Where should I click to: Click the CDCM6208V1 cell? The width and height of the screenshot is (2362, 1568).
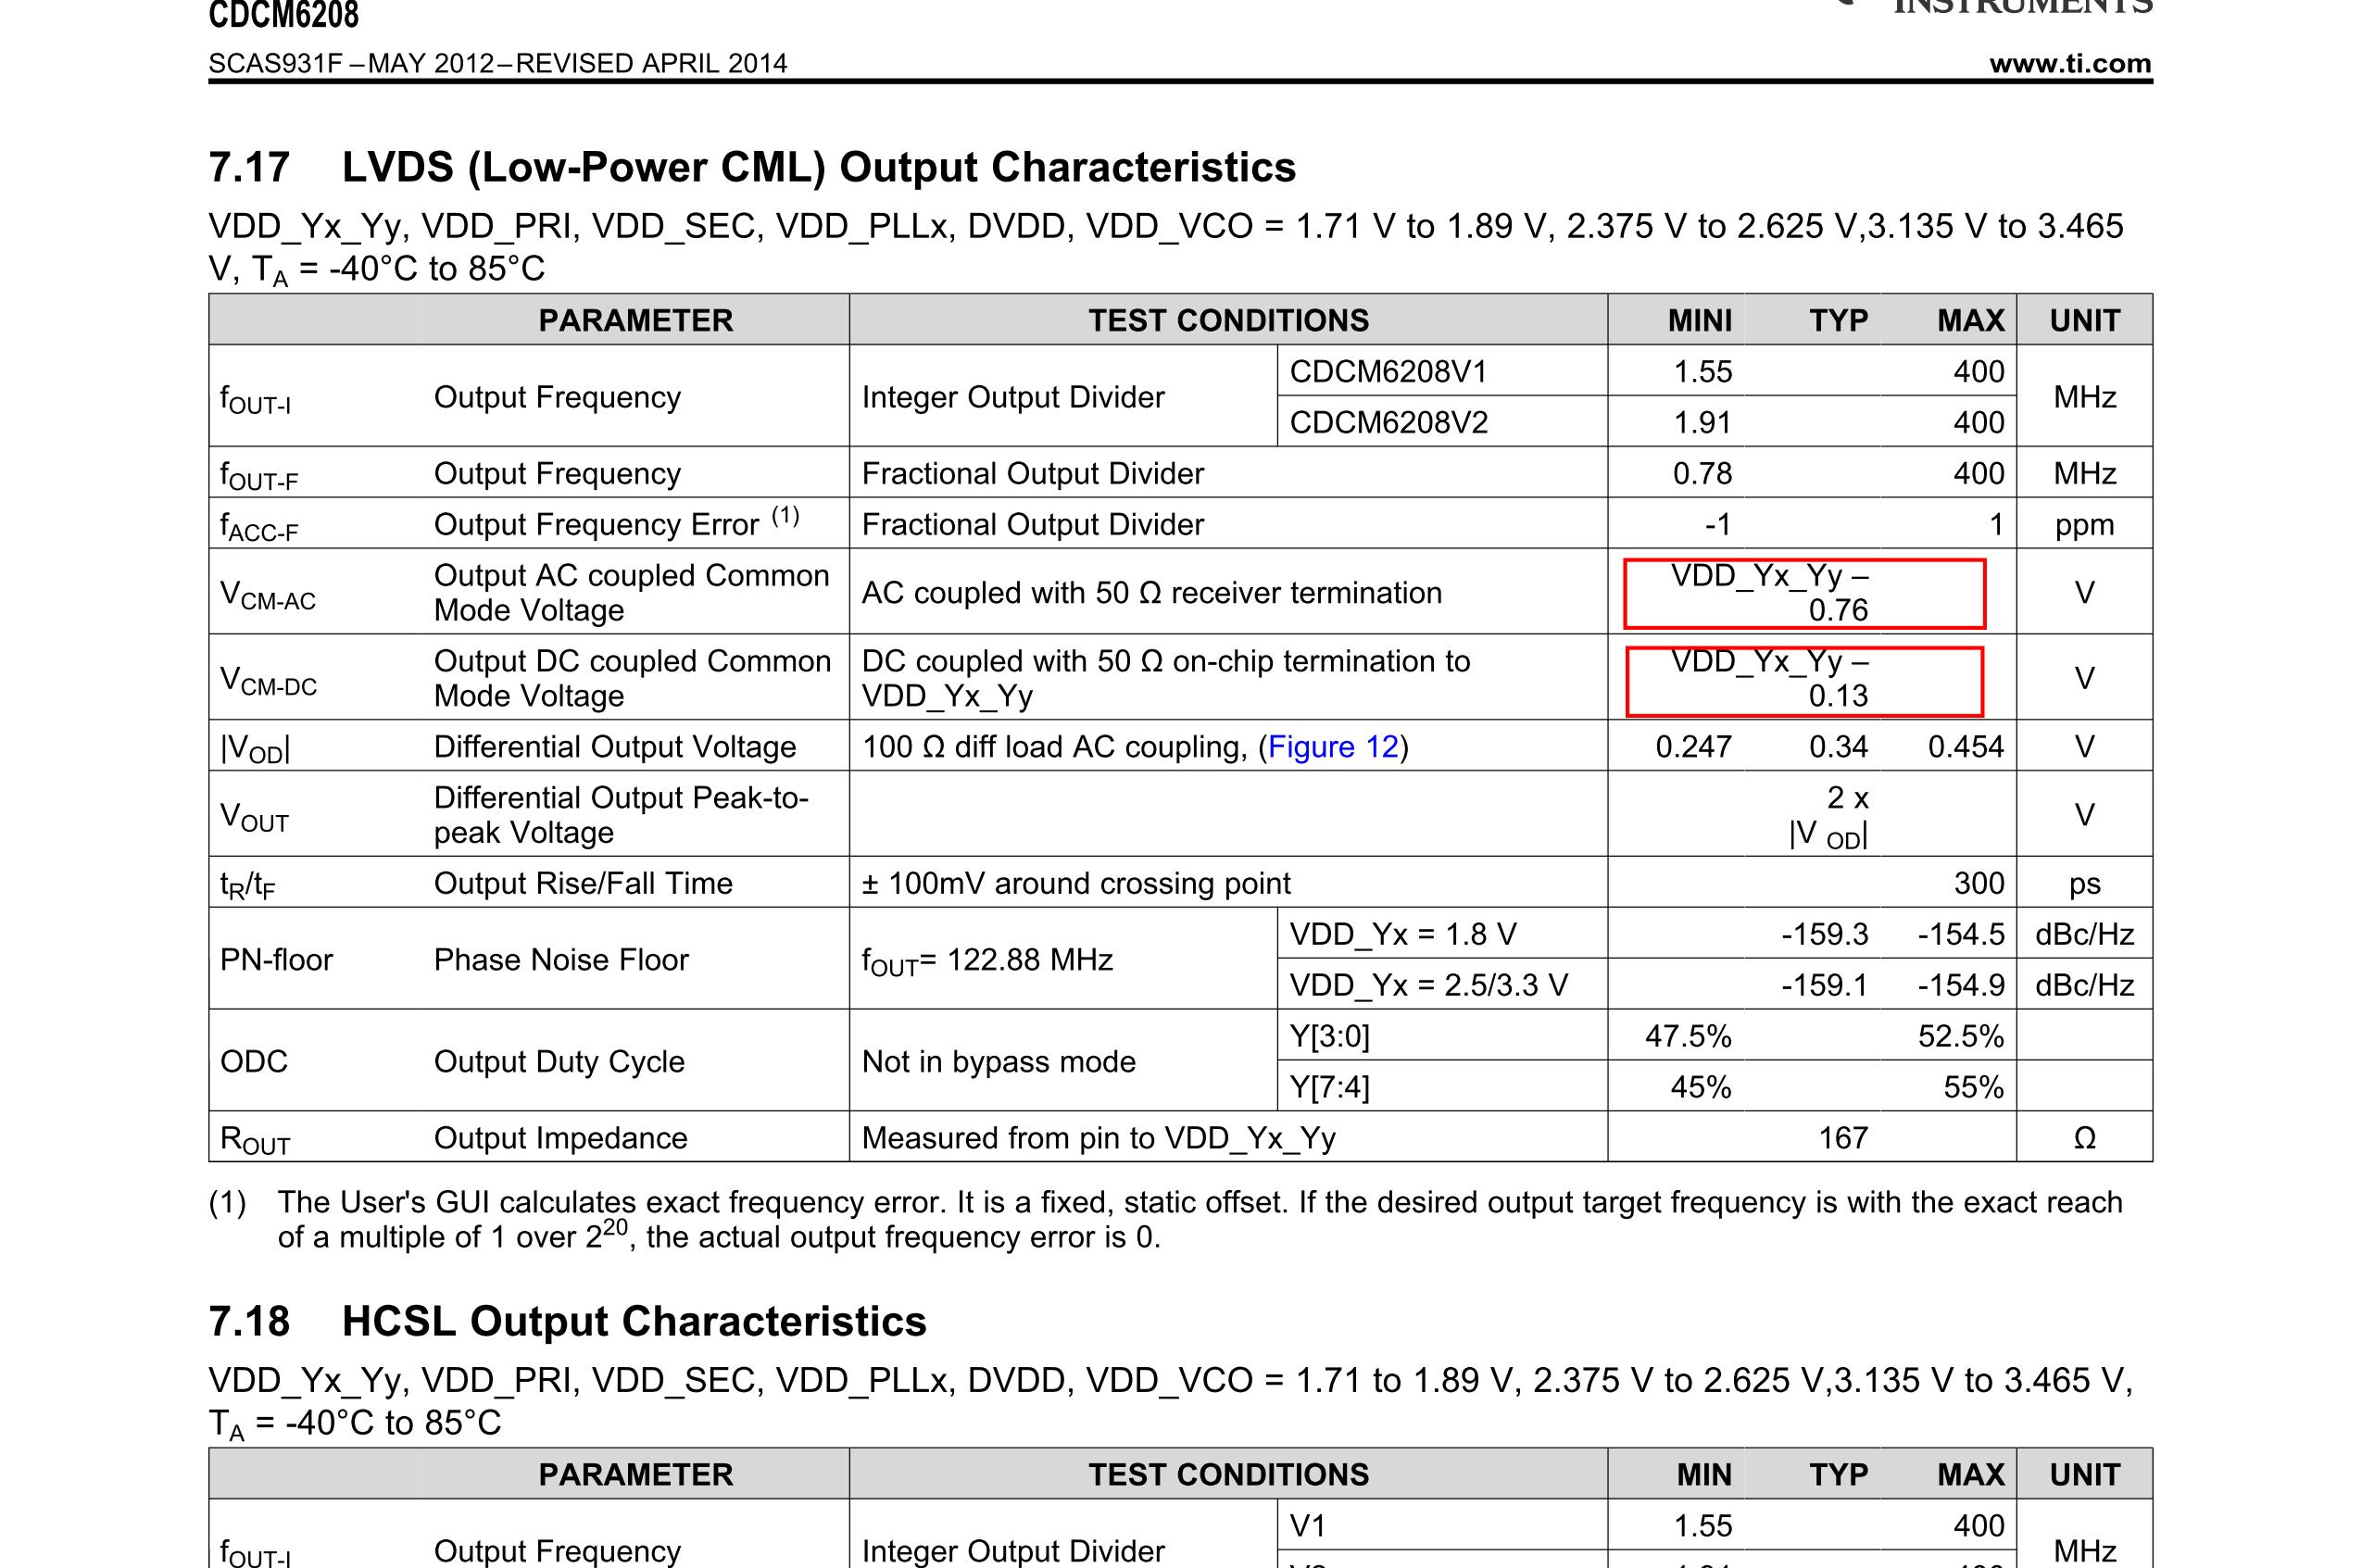pos(1388,372)
